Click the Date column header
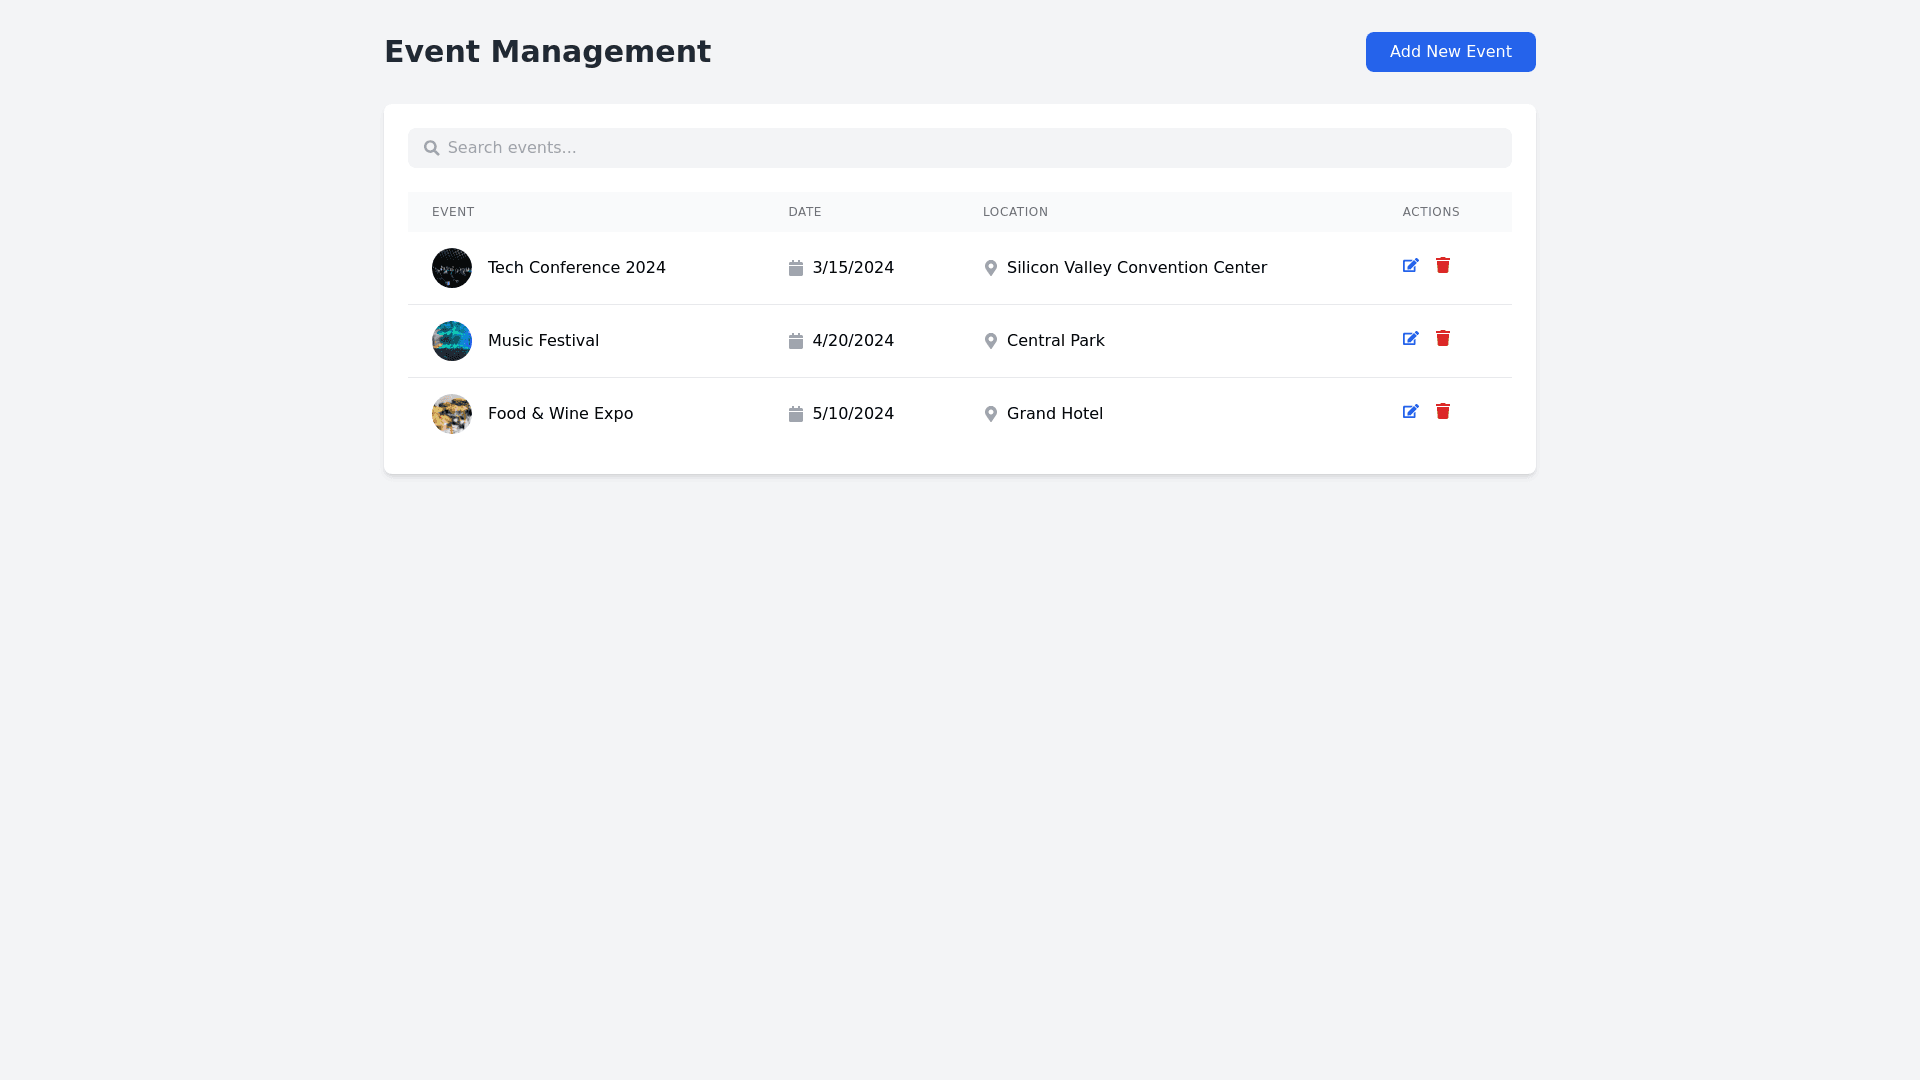The height and width of the screenshot is (1080, 1920). 804,212
